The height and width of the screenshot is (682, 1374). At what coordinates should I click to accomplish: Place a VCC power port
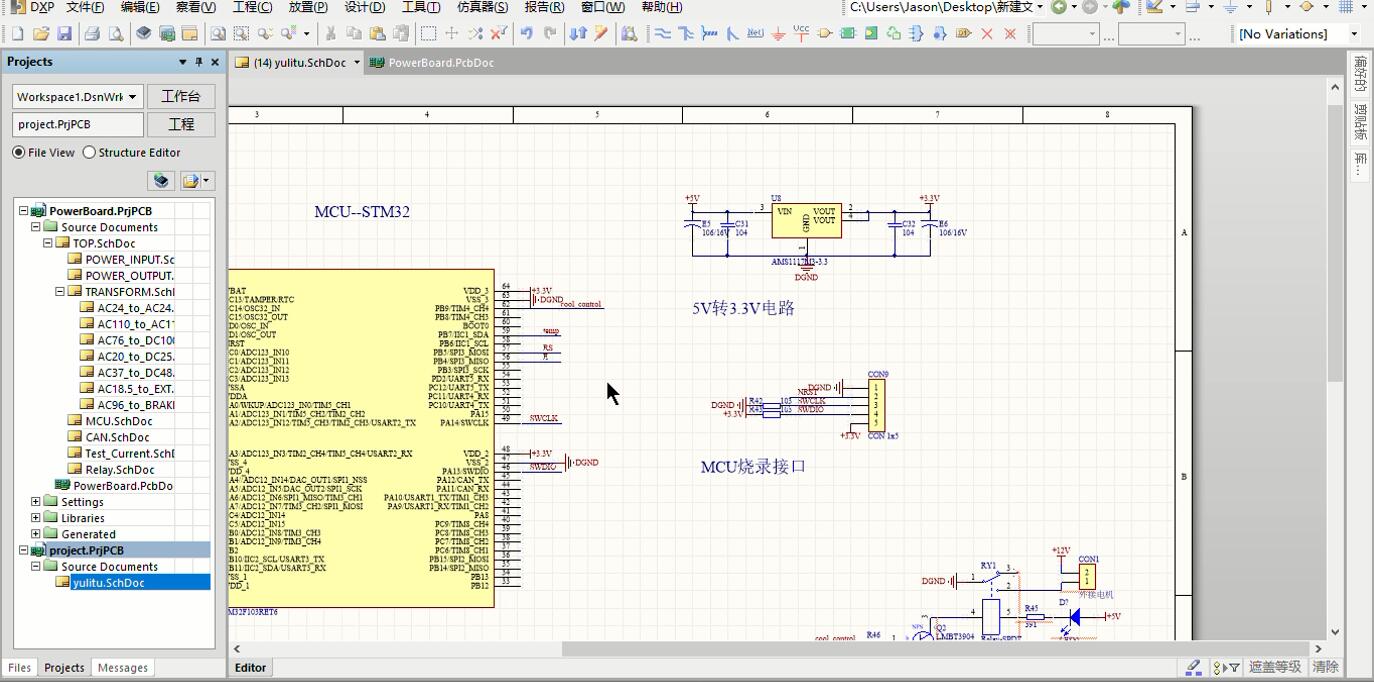coord(801,34)
